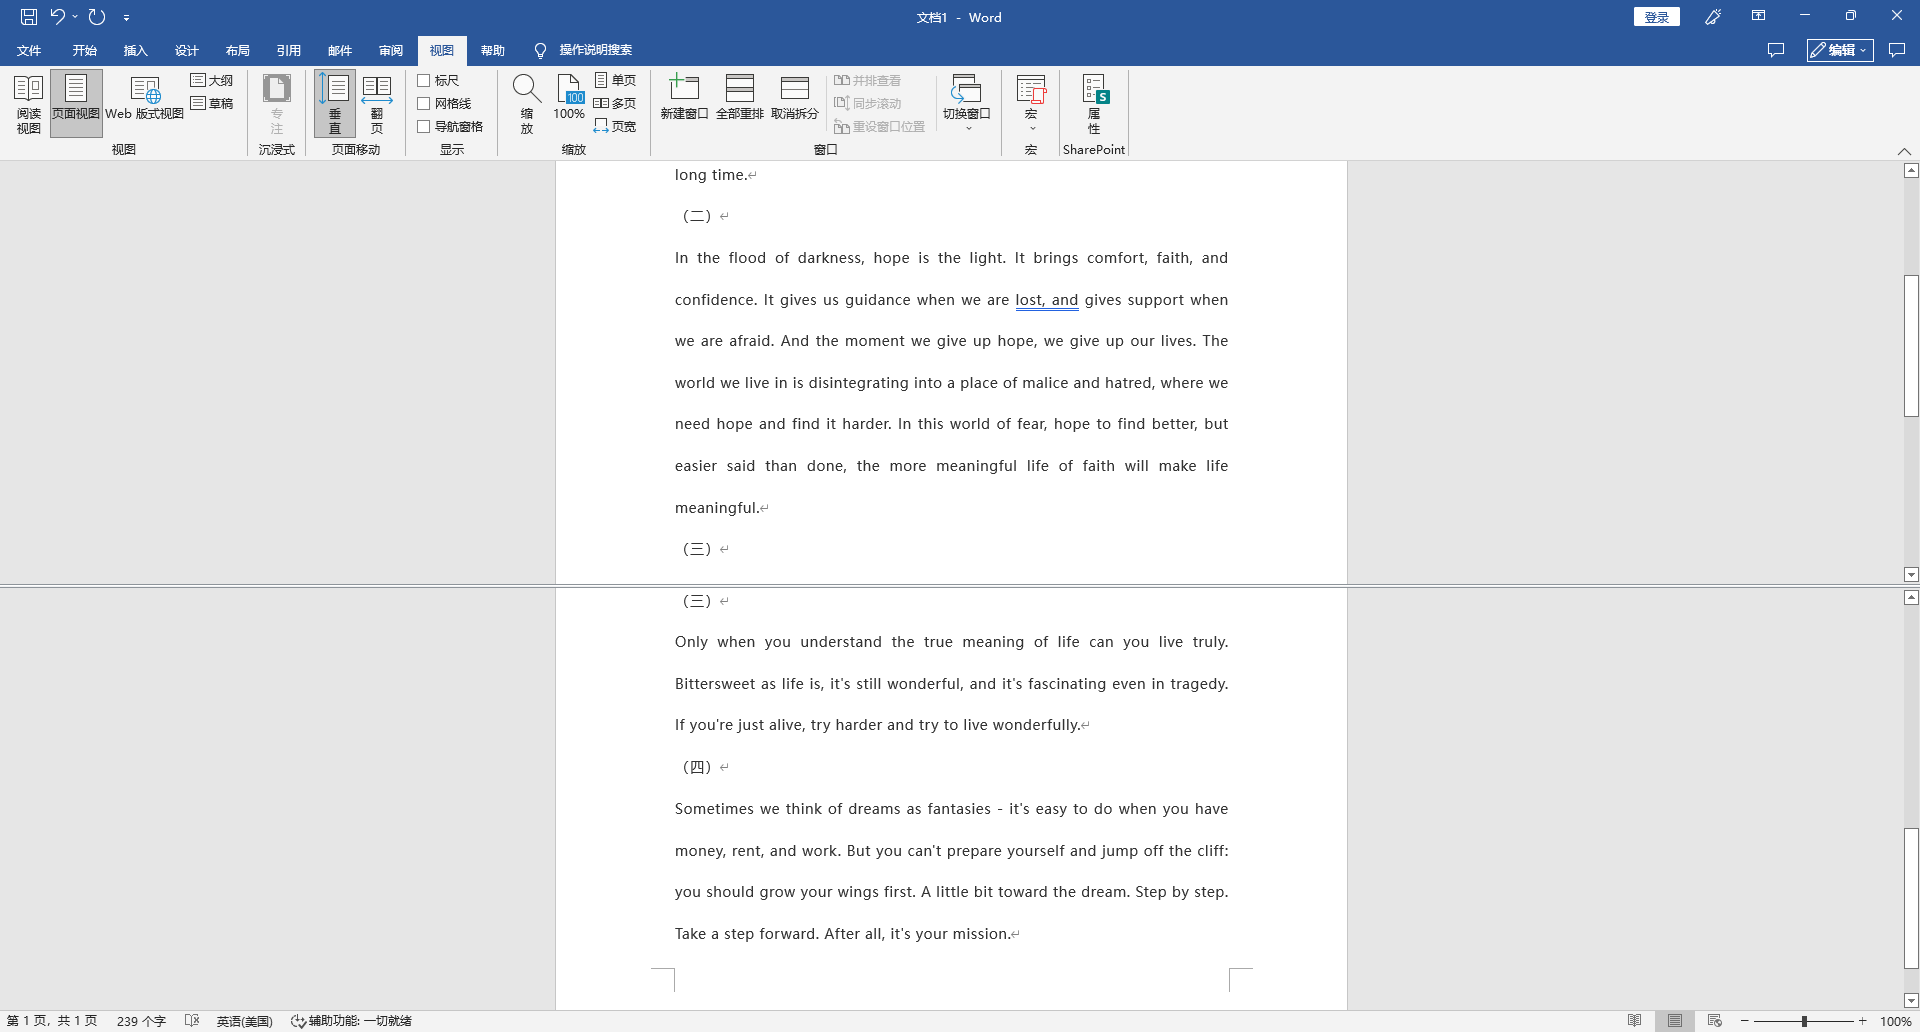
Task: Expand the 编辑 mode dropdown
Action: pos(1840,50)
